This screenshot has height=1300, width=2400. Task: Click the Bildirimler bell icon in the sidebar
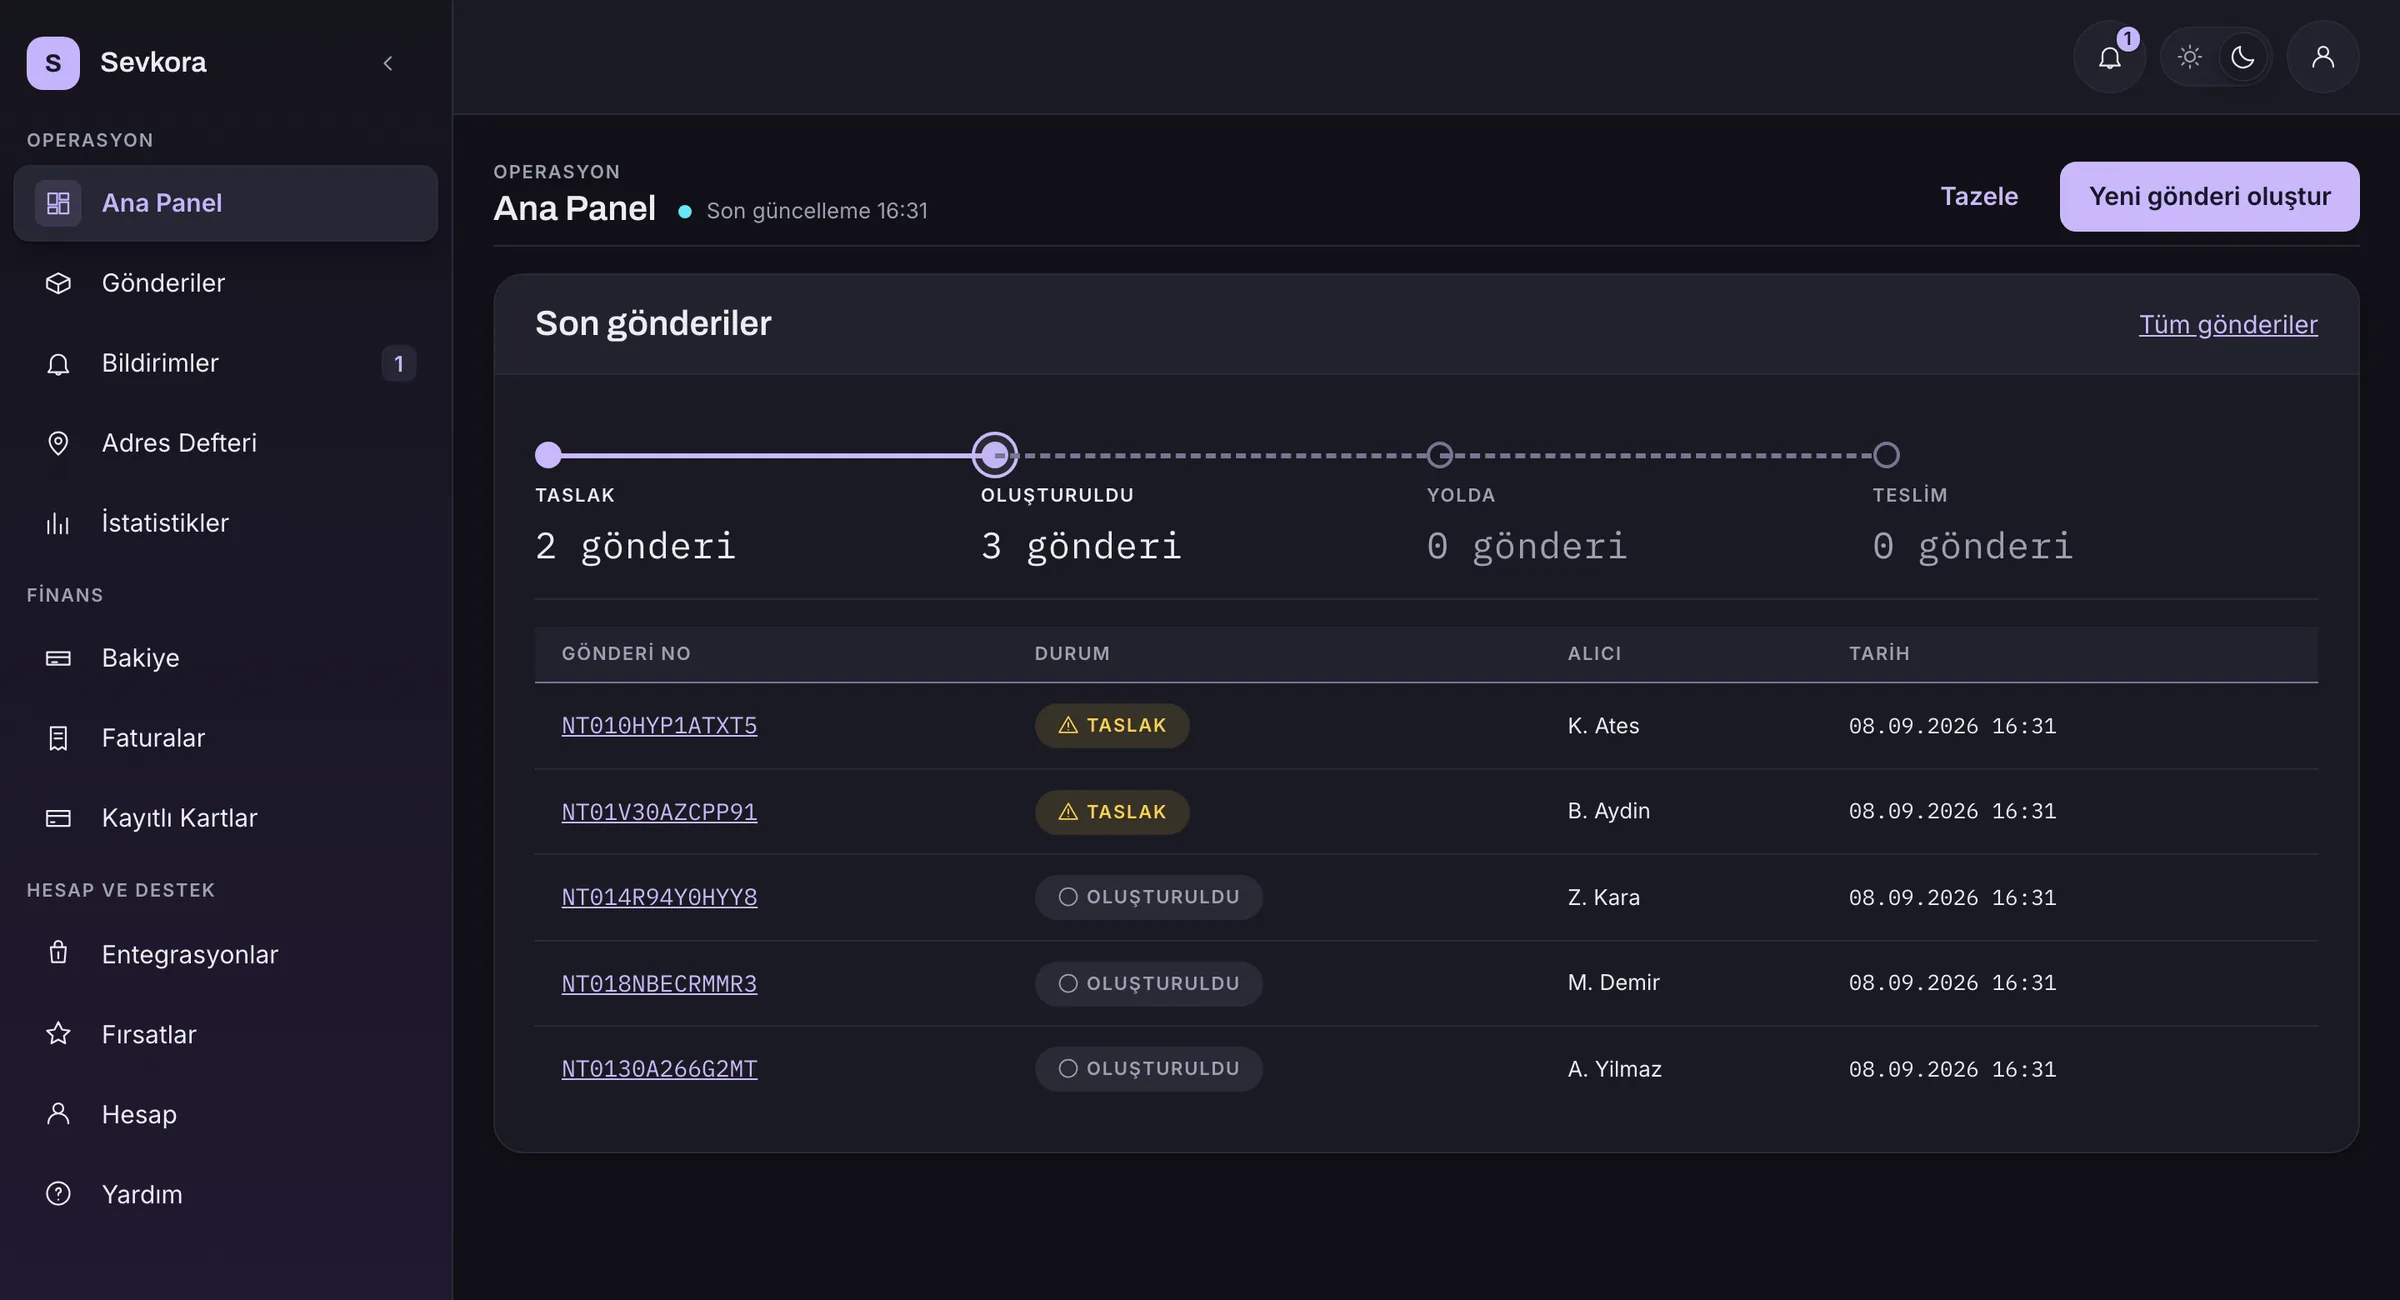coord(58,363)
